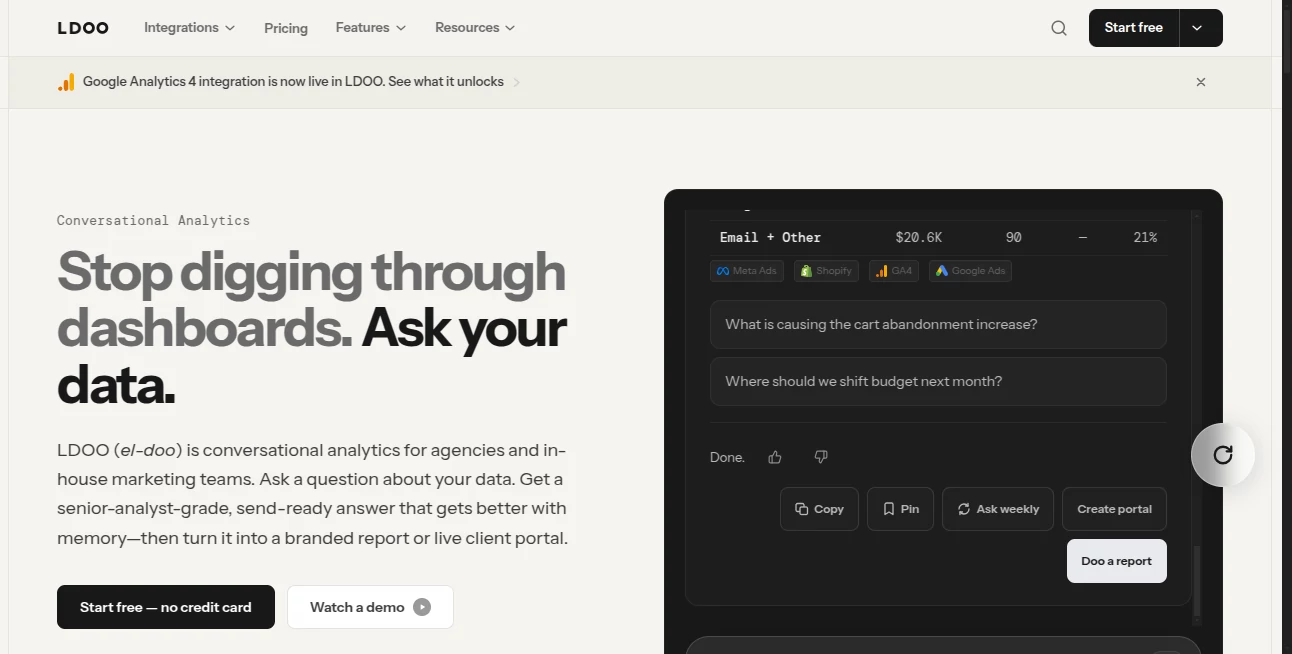Viewport: 1292px width, 654px height.
Task: Select the shift budget next month question
Action: [938, 382]
